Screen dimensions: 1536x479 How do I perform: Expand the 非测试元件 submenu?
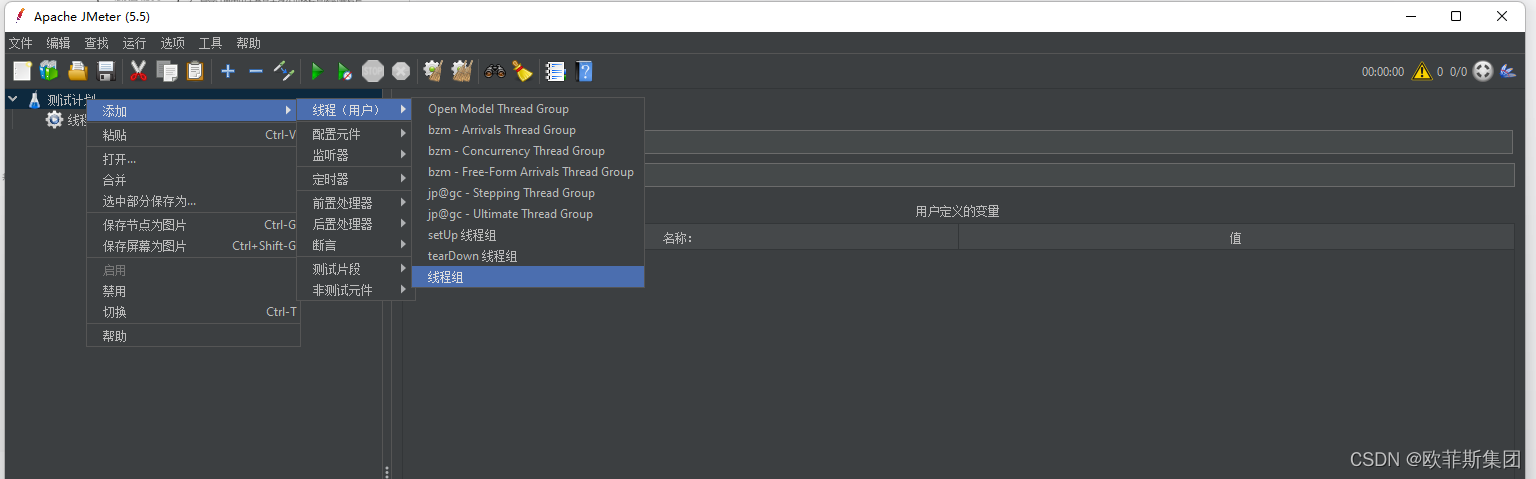point(355,290)
